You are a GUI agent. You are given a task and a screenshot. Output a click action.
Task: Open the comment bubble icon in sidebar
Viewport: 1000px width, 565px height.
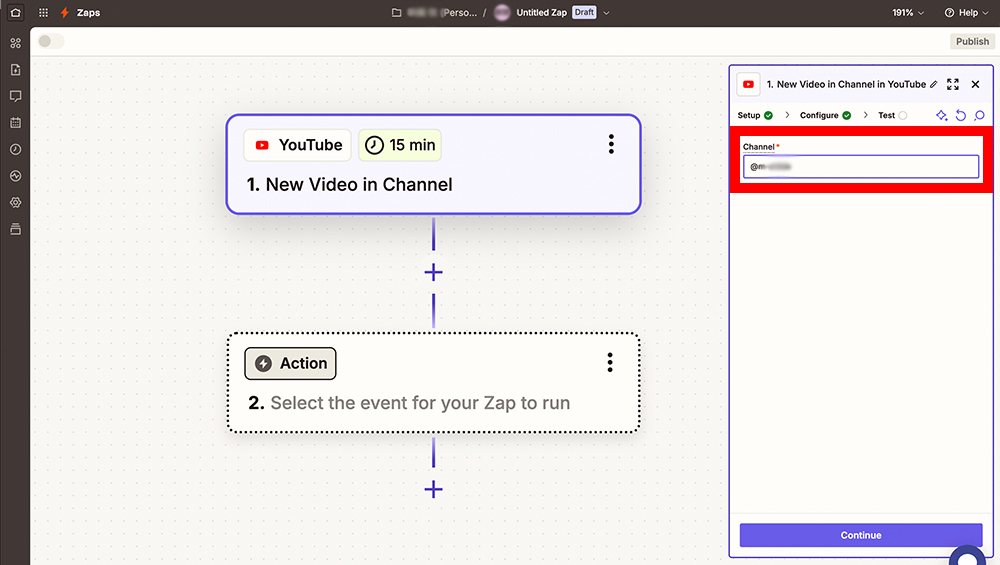pos(15,96)
